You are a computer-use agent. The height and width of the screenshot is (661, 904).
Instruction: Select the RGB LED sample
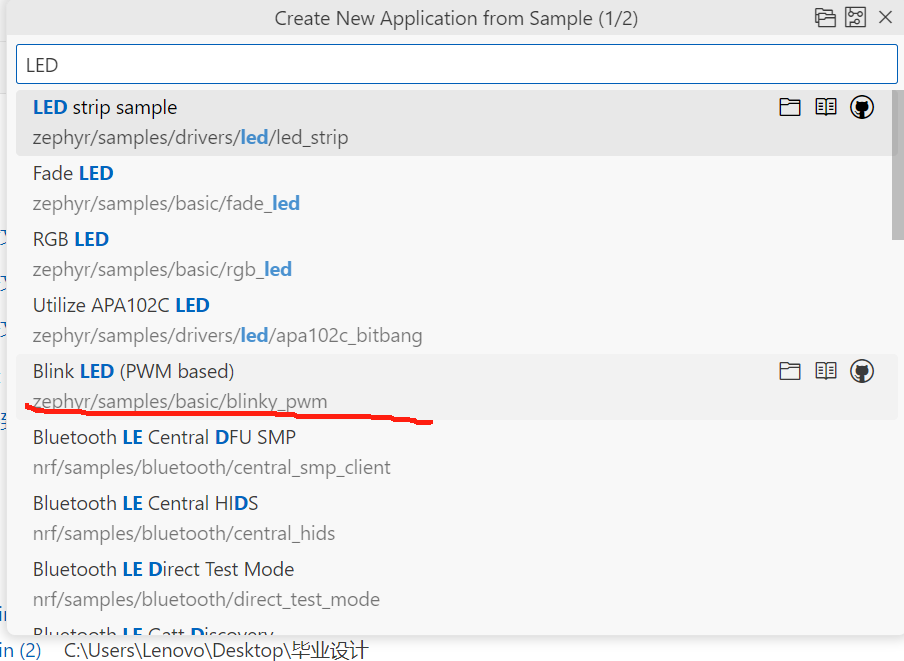pyautogui.click(x=300, y=253)
